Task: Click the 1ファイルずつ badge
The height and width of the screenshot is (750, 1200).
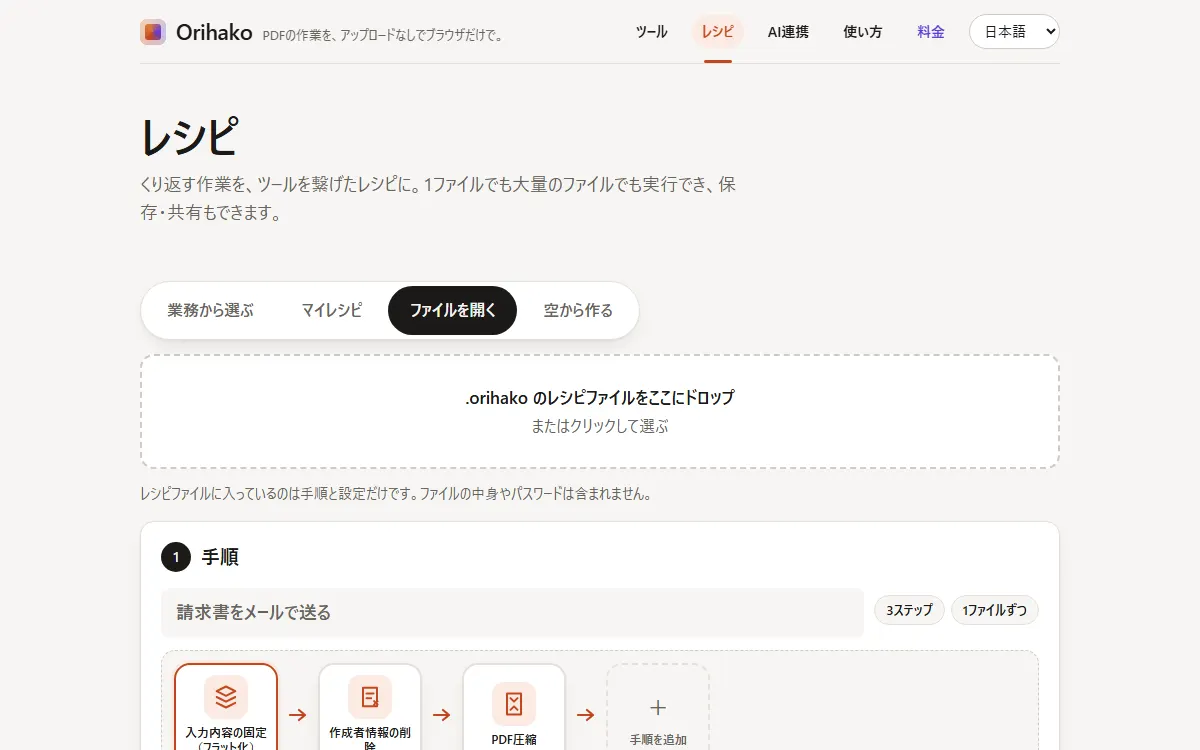Action: pyautogui.click(x=995, y=610)
